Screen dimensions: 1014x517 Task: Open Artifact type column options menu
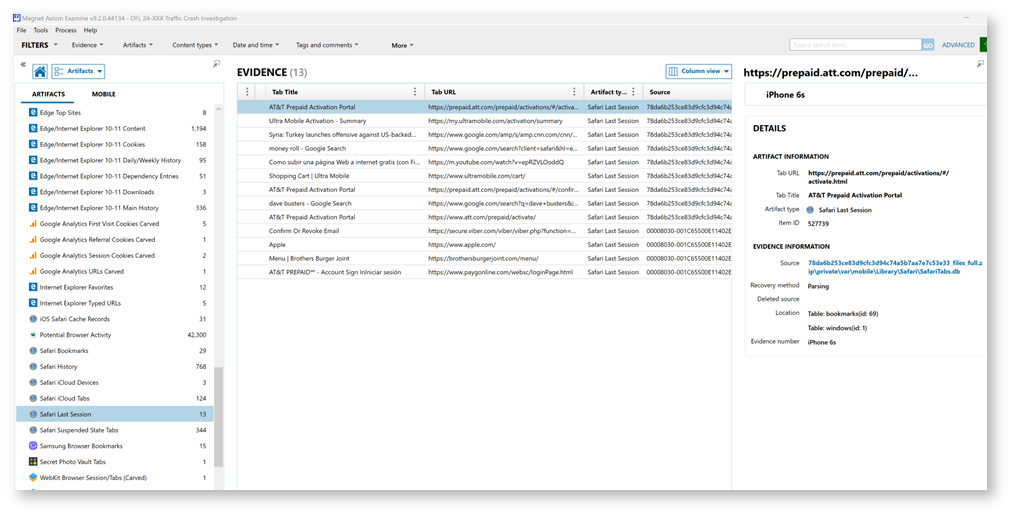coord(634,92)
